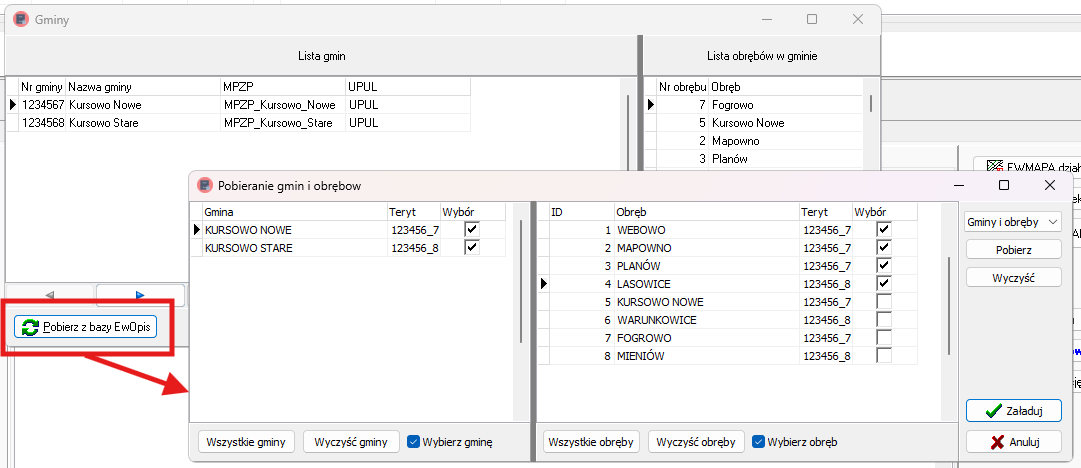The height and width of the screenshot is (468, 1081).
Task: Click Nazwa gminy column header
Action: pyautogui.click(x=143, y=88)
